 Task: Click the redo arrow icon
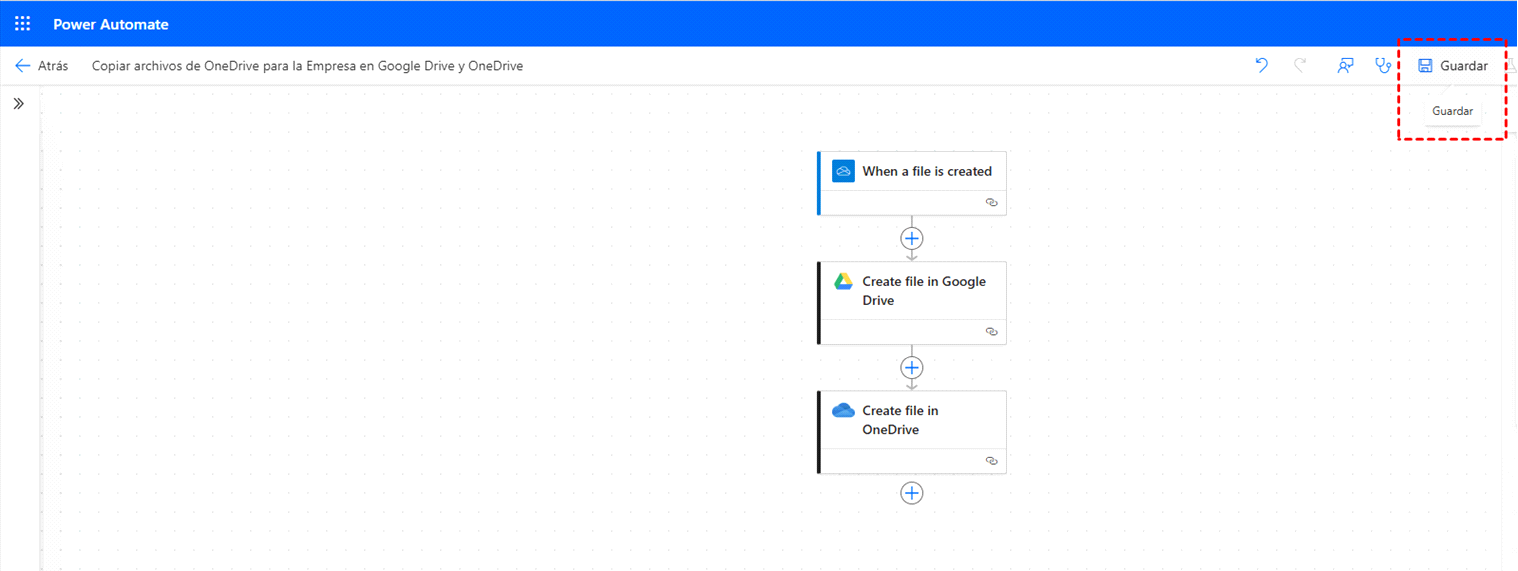coord(1300,66)
